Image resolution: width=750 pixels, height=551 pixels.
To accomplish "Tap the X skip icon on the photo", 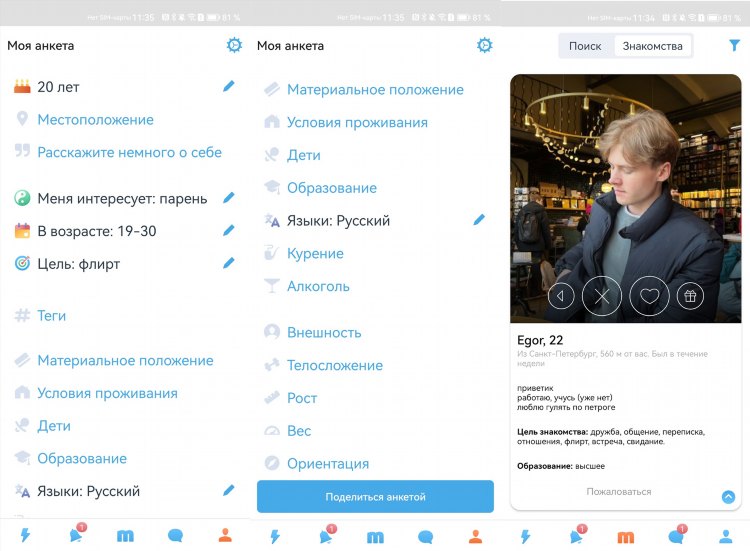I will click(602, 296).
